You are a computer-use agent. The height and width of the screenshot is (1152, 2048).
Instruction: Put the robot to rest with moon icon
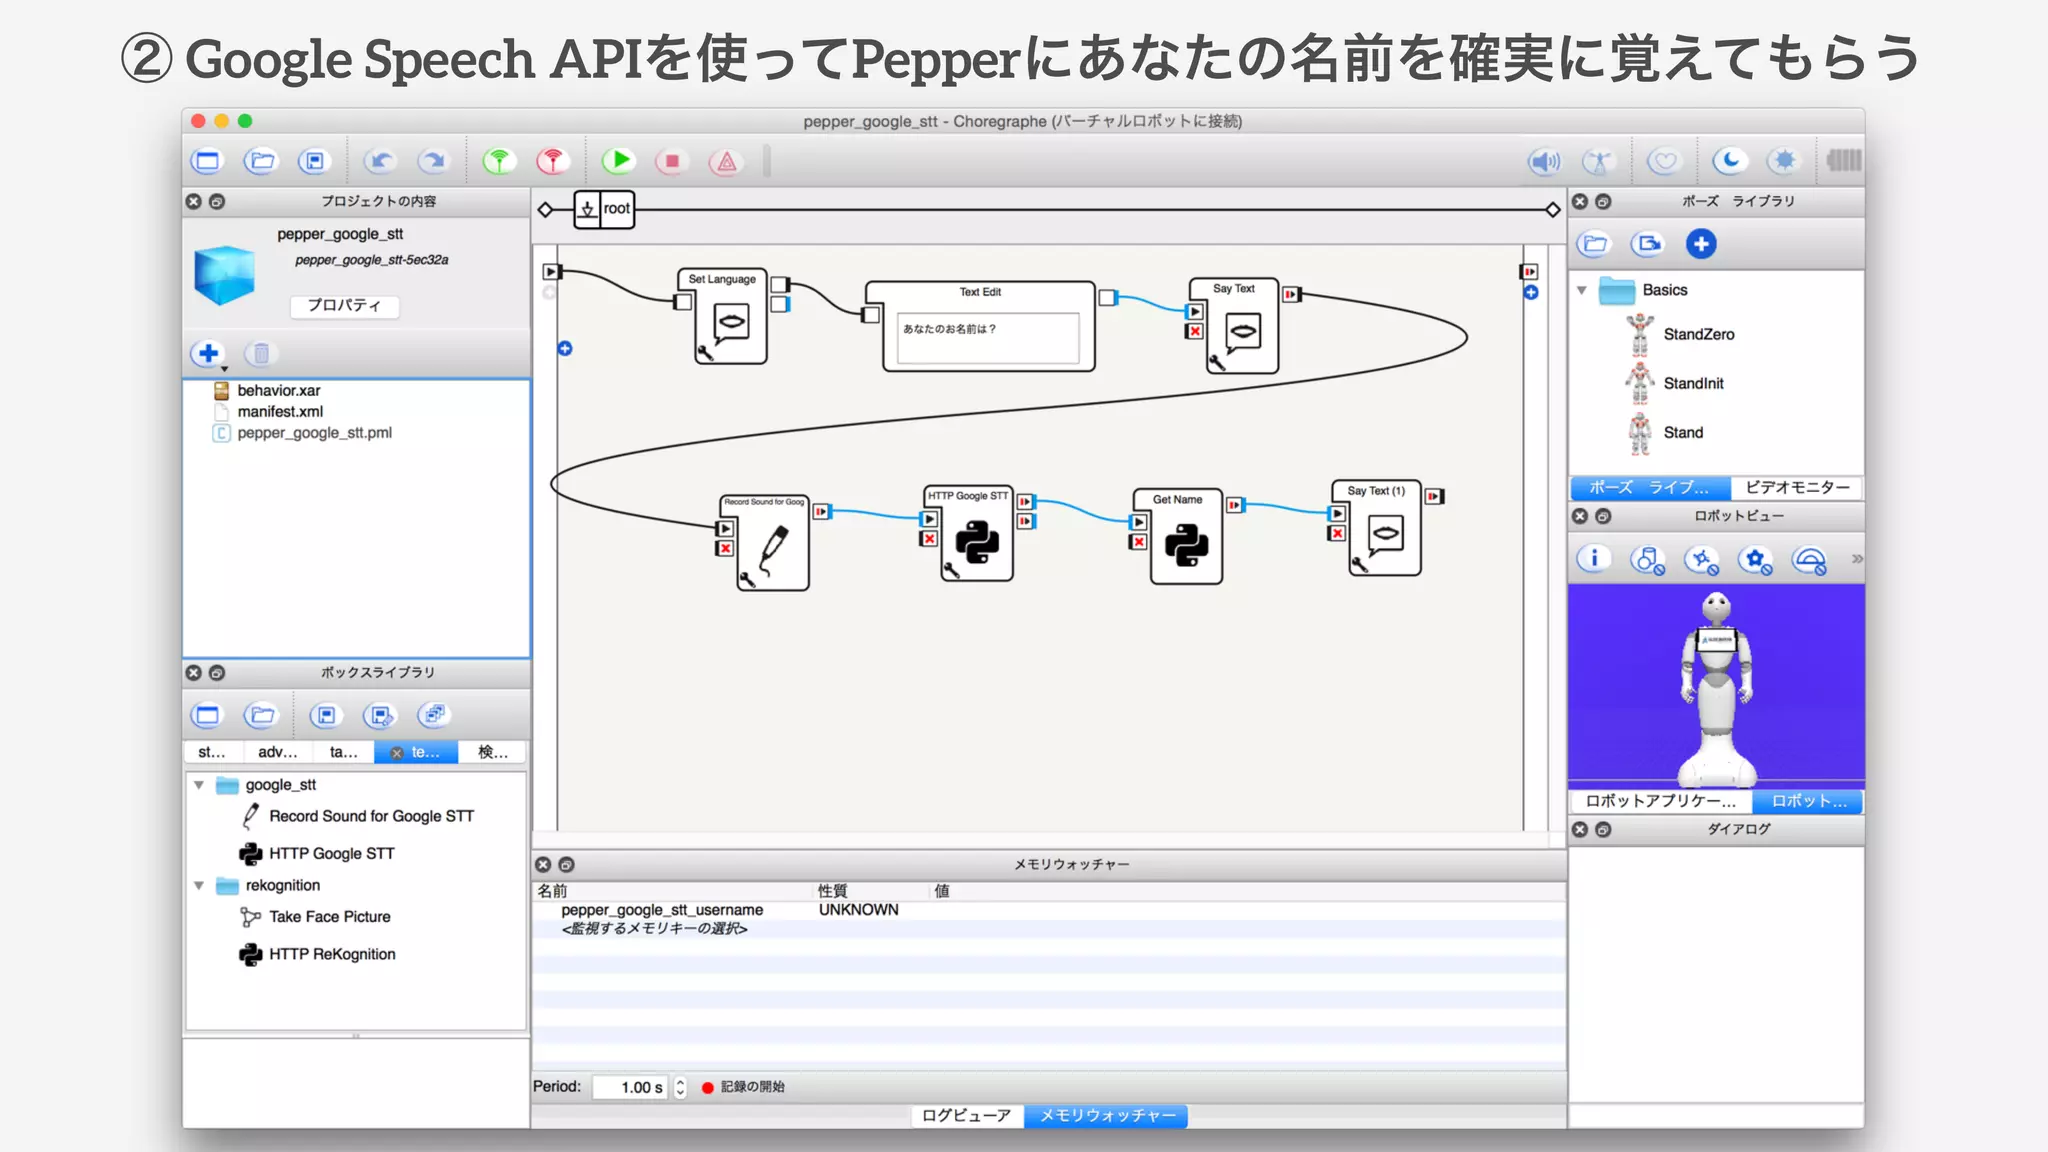pyautogui.click(x=1730, y=161)
